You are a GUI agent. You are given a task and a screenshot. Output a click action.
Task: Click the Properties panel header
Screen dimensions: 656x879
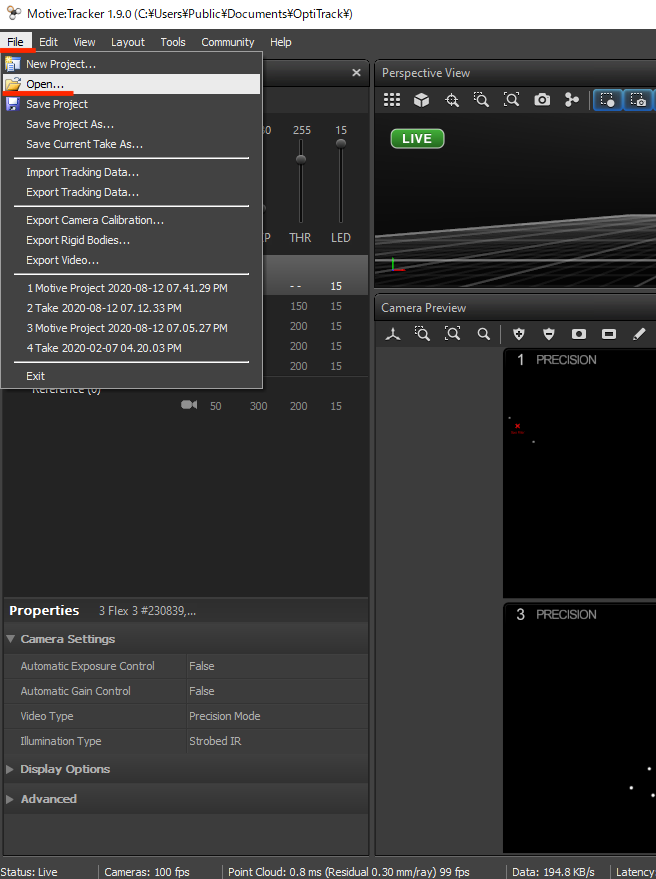pyautogui.click(x=185, y=610)
